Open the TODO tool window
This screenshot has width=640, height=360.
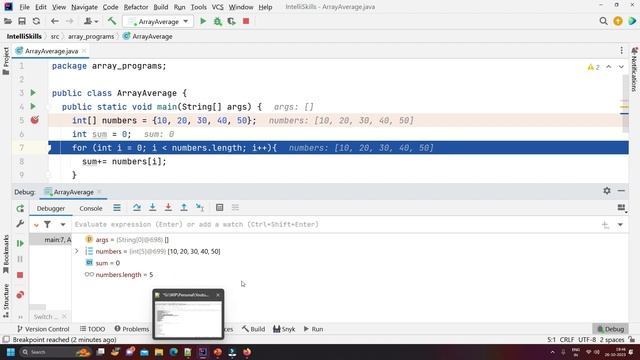click(93, 329)
